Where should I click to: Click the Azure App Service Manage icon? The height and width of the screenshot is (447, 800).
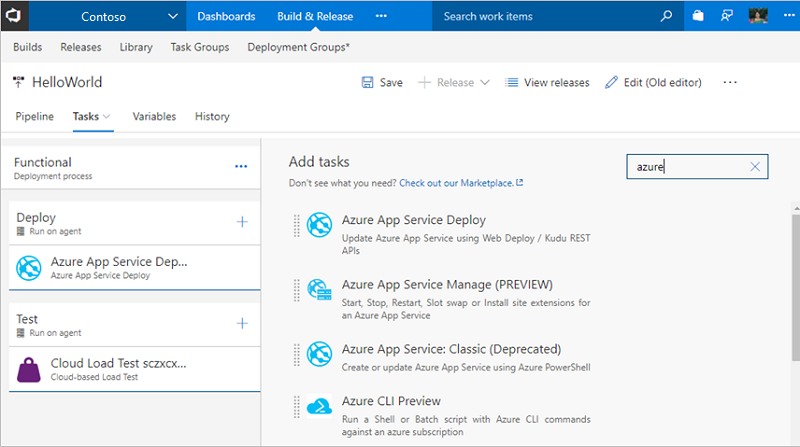click(x=319, y=290)
